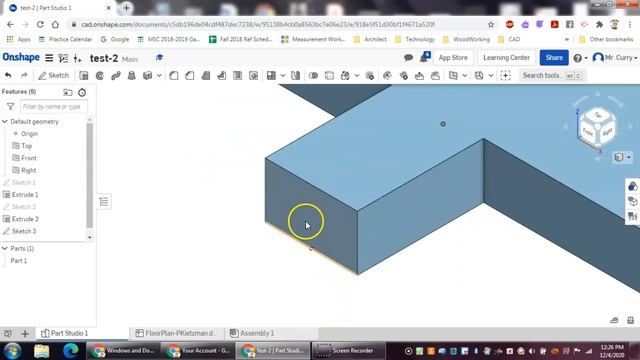Viewport: 640px width, 360px height.
Task: Click the Filter by name or type field
Action: point(53,107)
